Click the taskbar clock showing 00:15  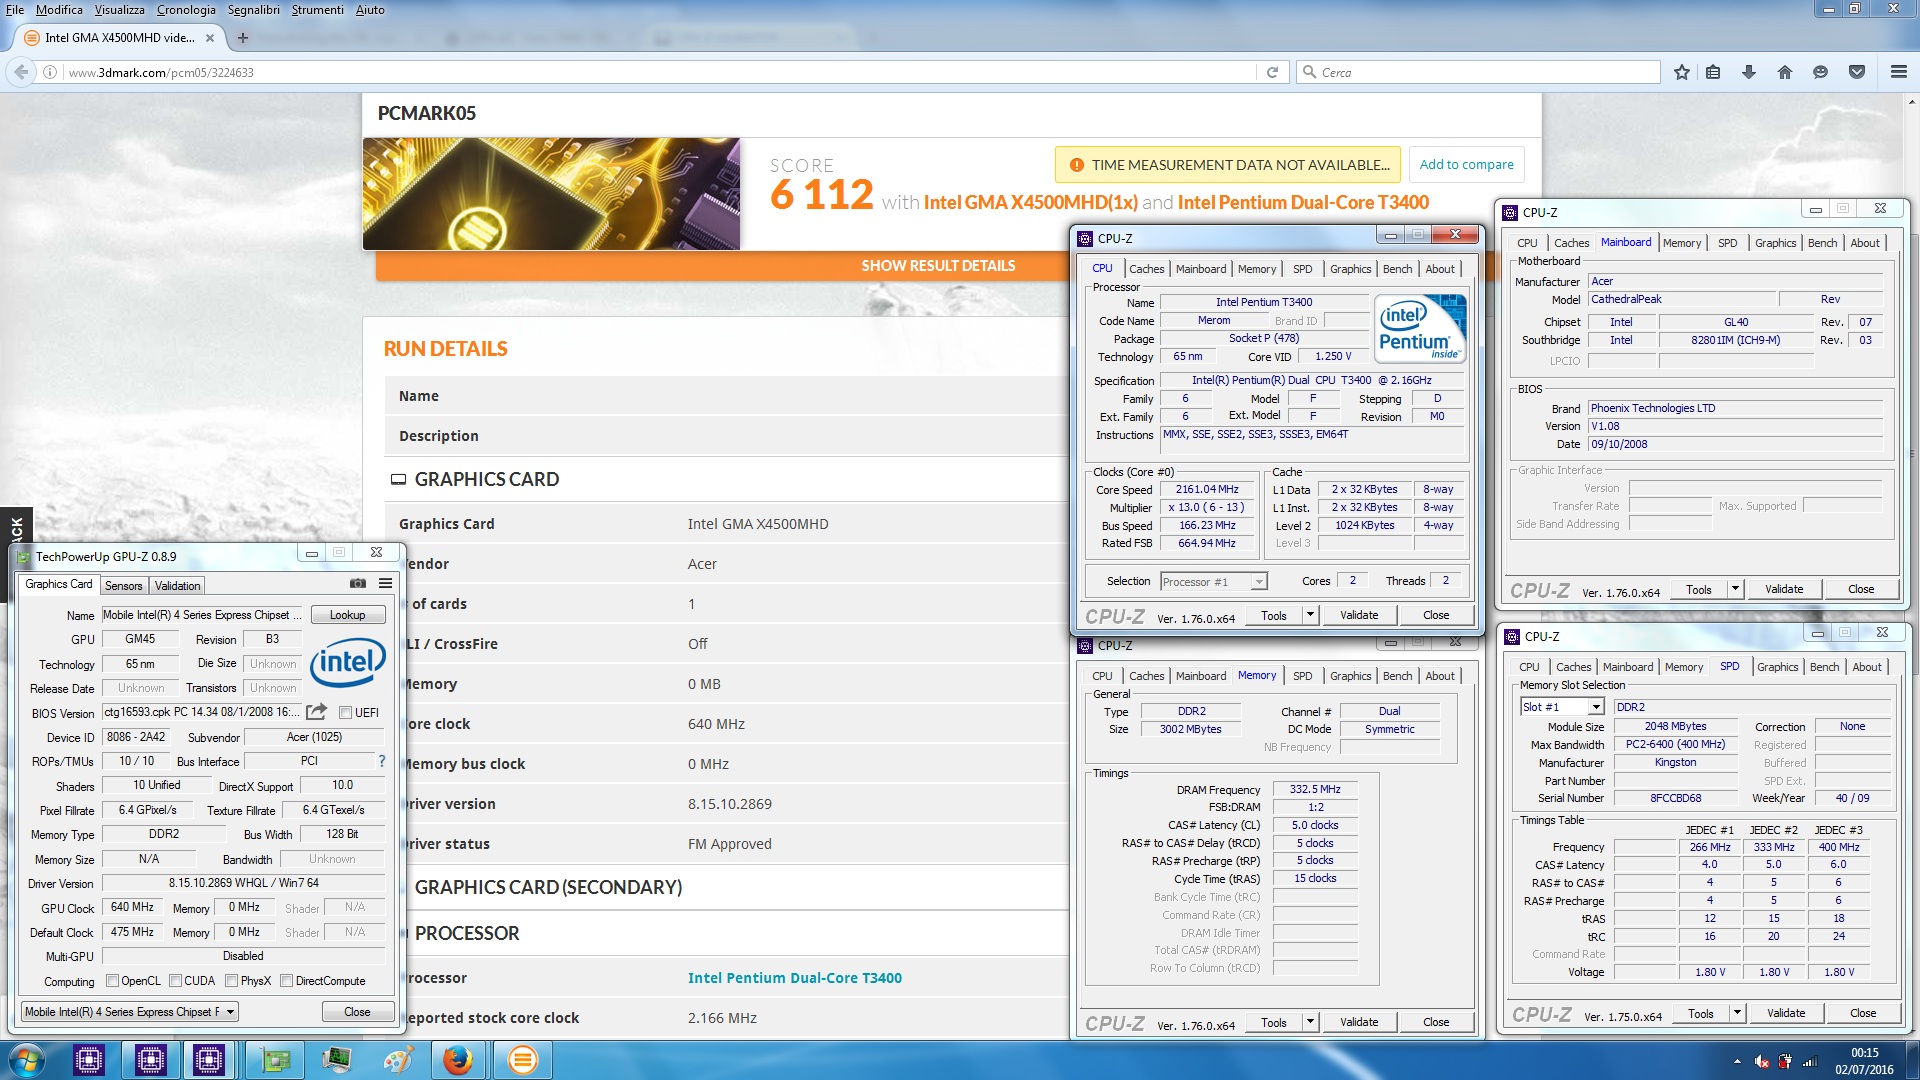click(x=1864, y=1053)
